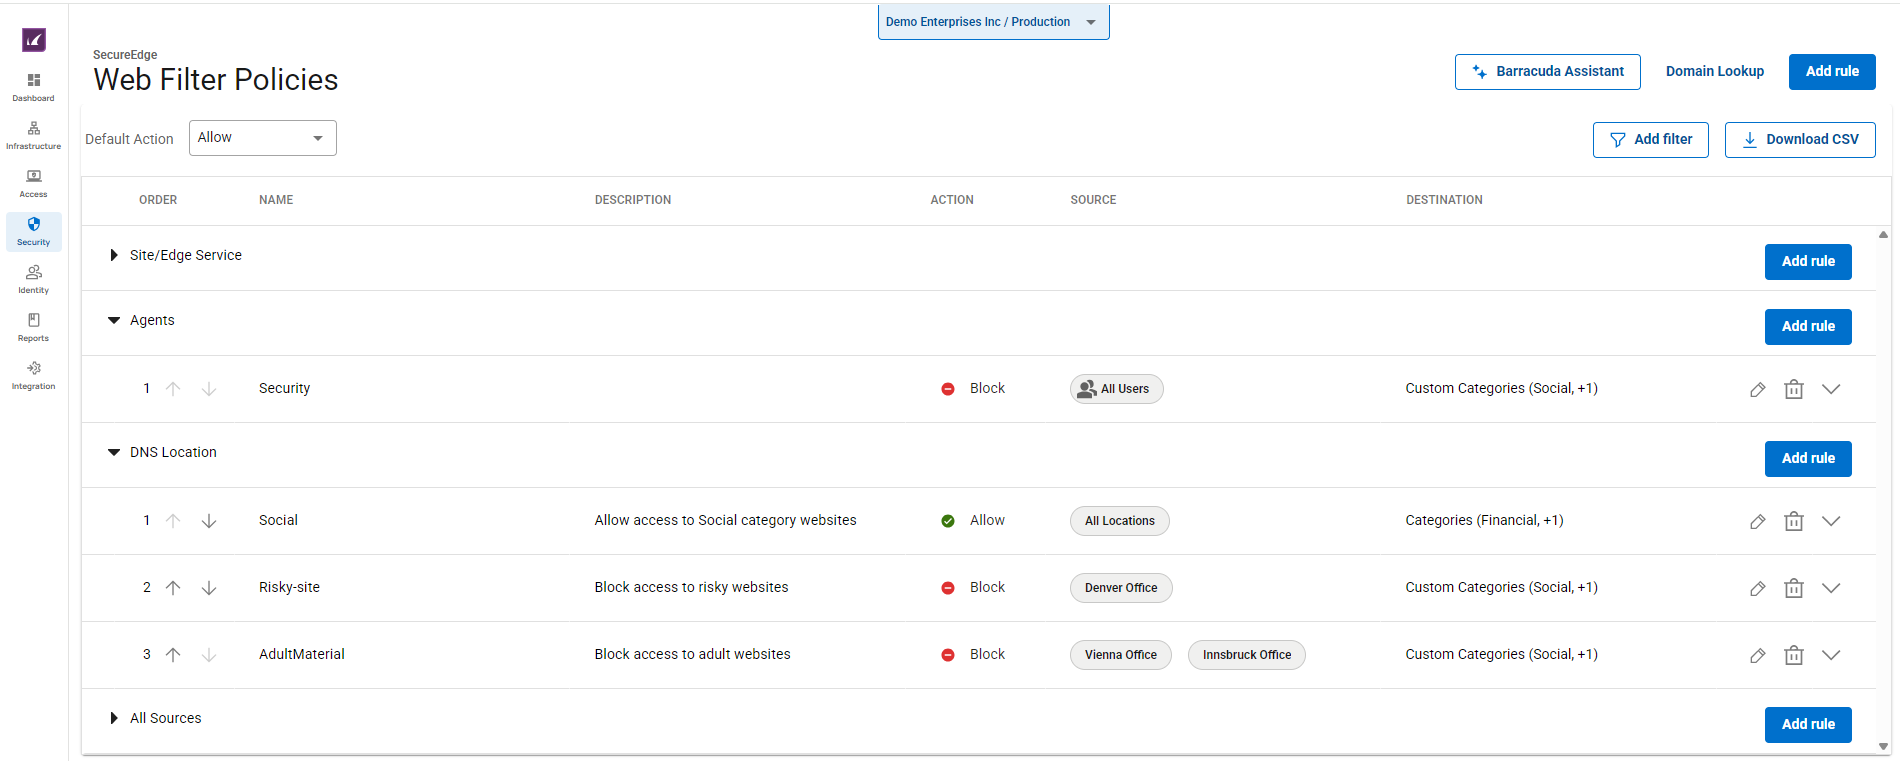The height and width of the screenshot is (761, 1900).
Task: Edit the Security rule with pencil icon
Action: [1757, 390]
